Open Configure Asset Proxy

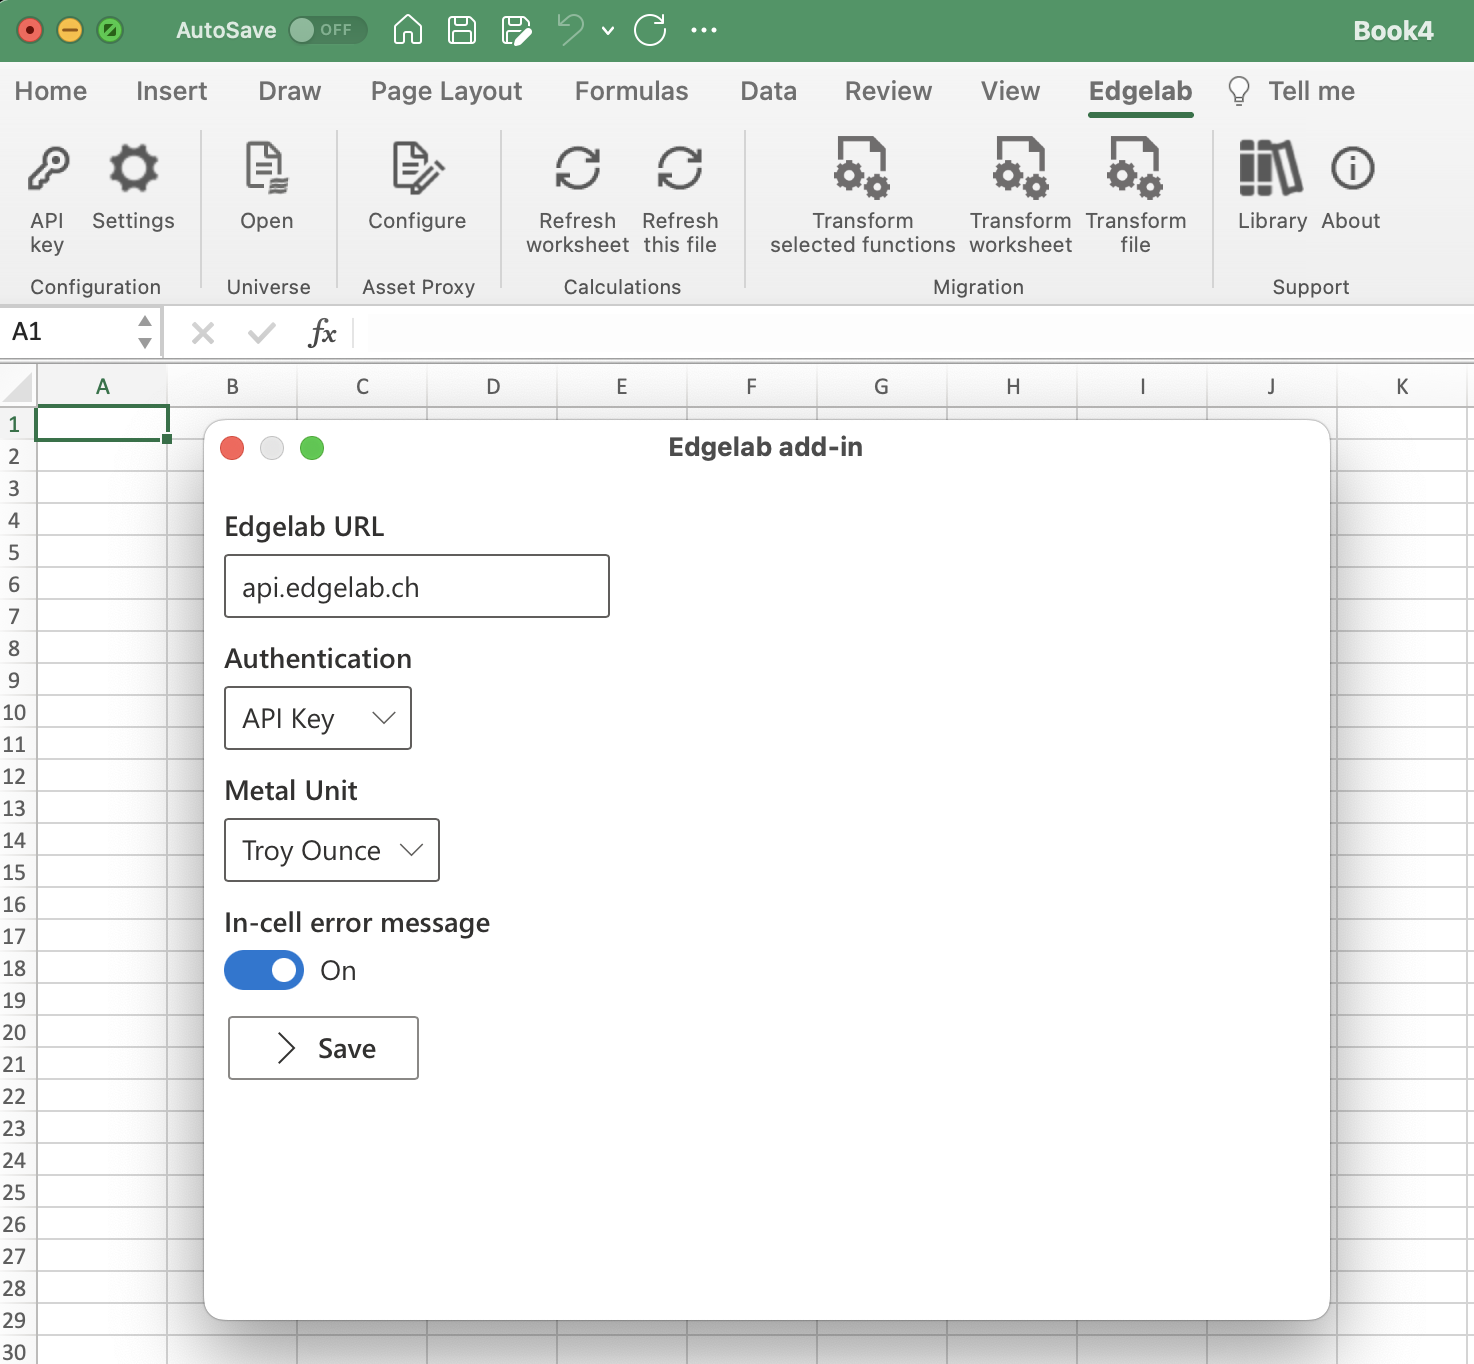tap(417, 186)
